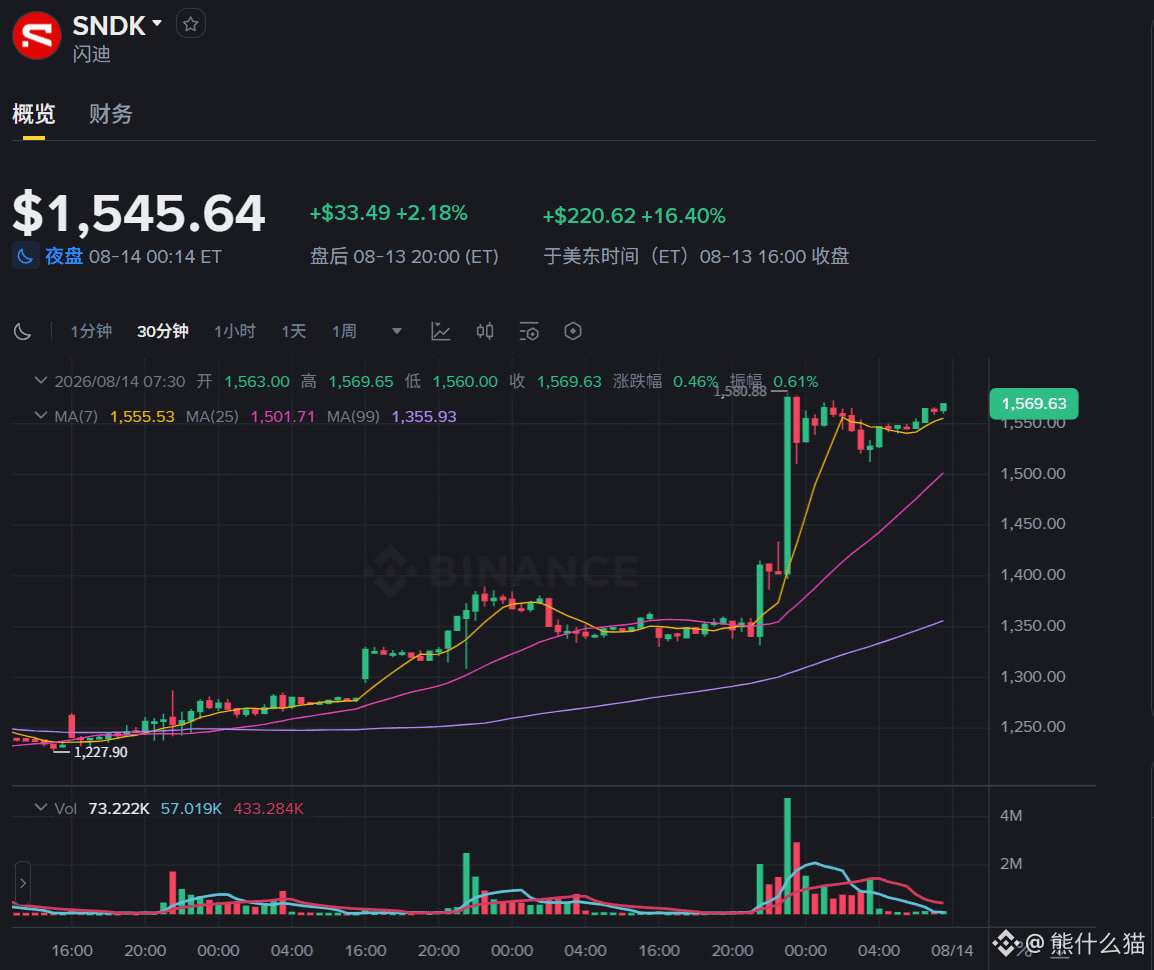Open the SNDK ticker dropdown arrow
Viewport: 1154px width, 970px height.
(157, 24)
